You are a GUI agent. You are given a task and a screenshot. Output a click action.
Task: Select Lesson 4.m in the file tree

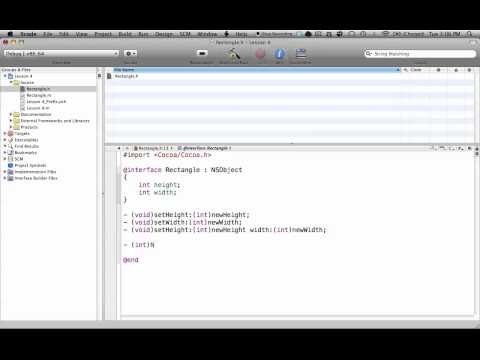[38, 108]
